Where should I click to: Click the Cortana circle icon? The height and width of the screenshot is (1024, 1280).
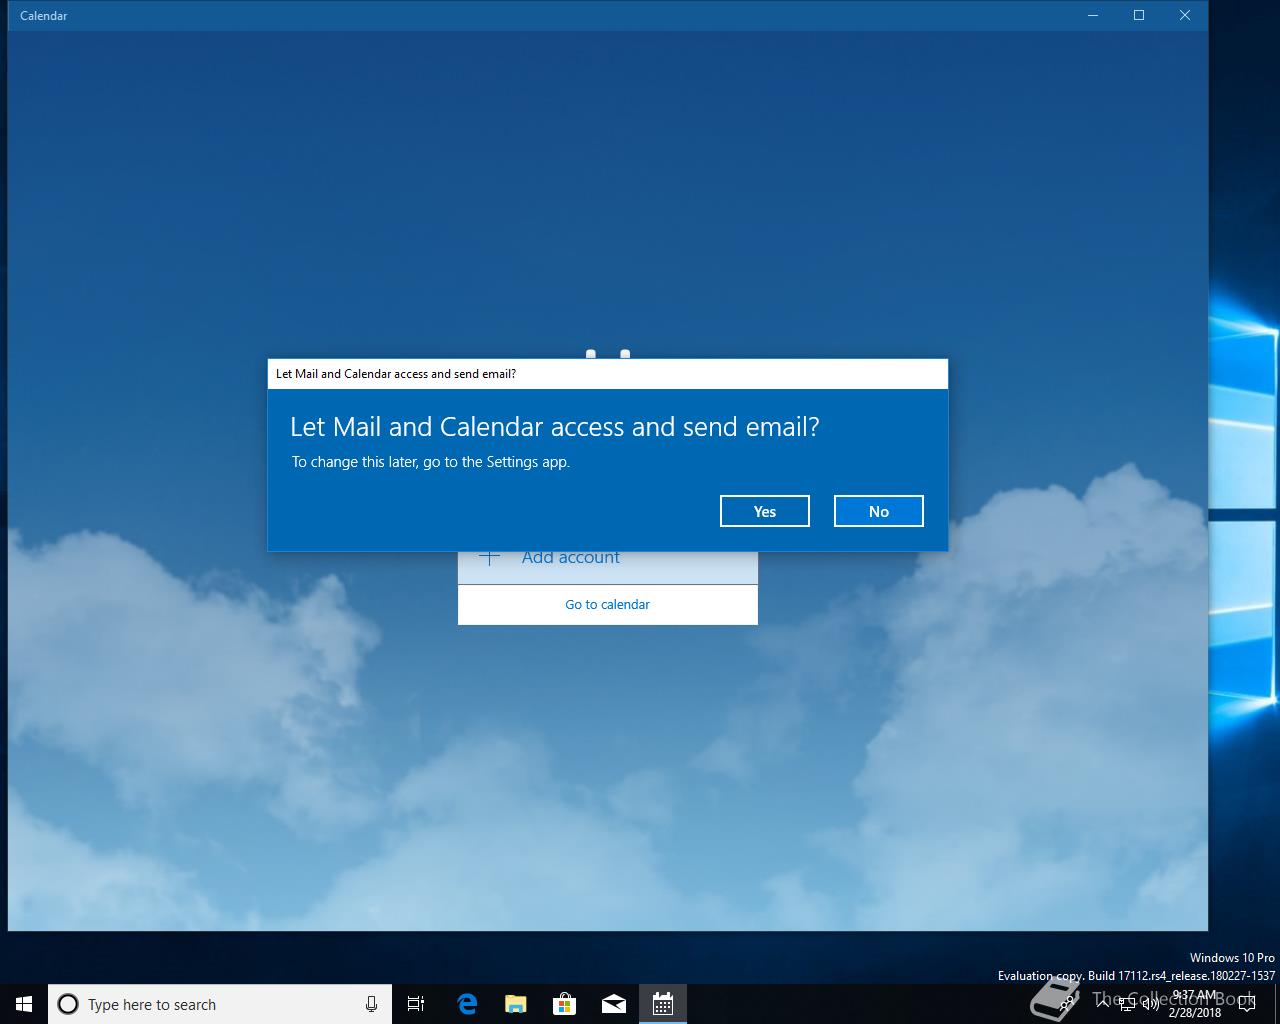tap(68, 1004)
